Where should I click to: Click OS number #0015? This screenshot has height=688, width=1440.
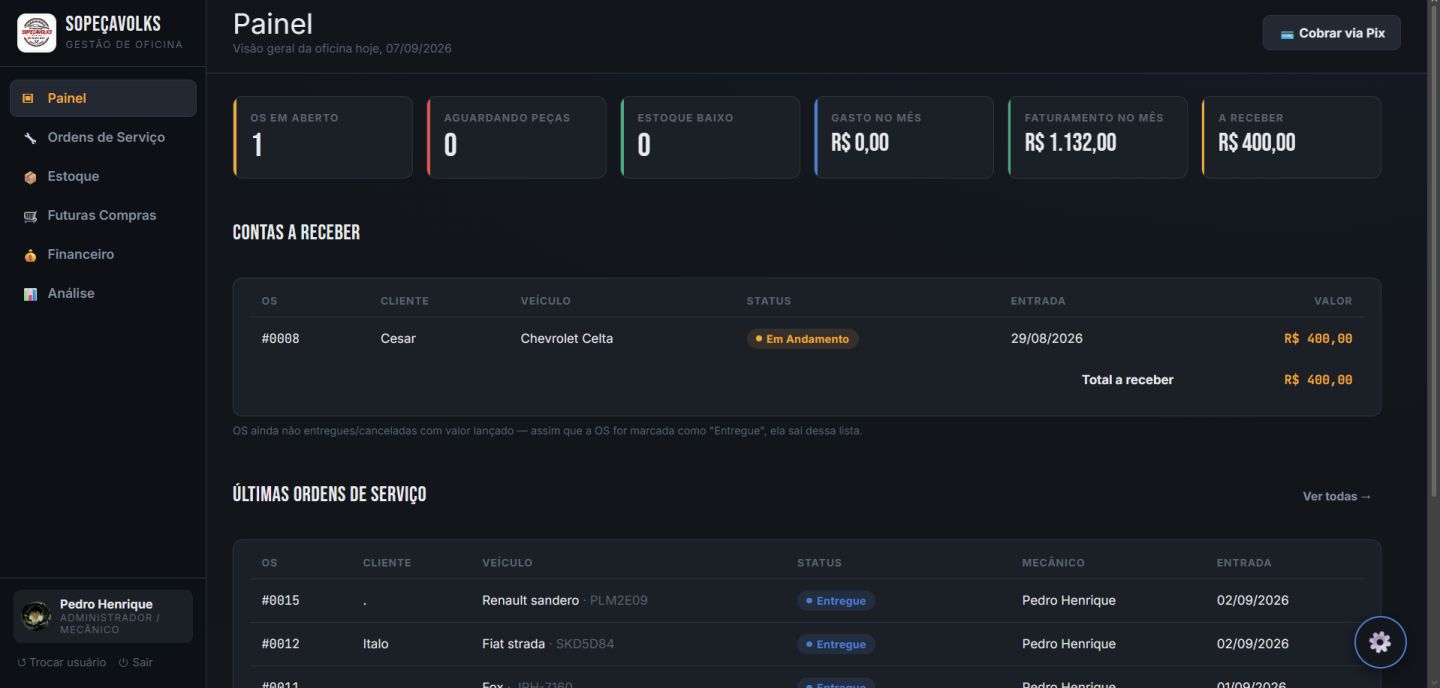tap(281, 600)
